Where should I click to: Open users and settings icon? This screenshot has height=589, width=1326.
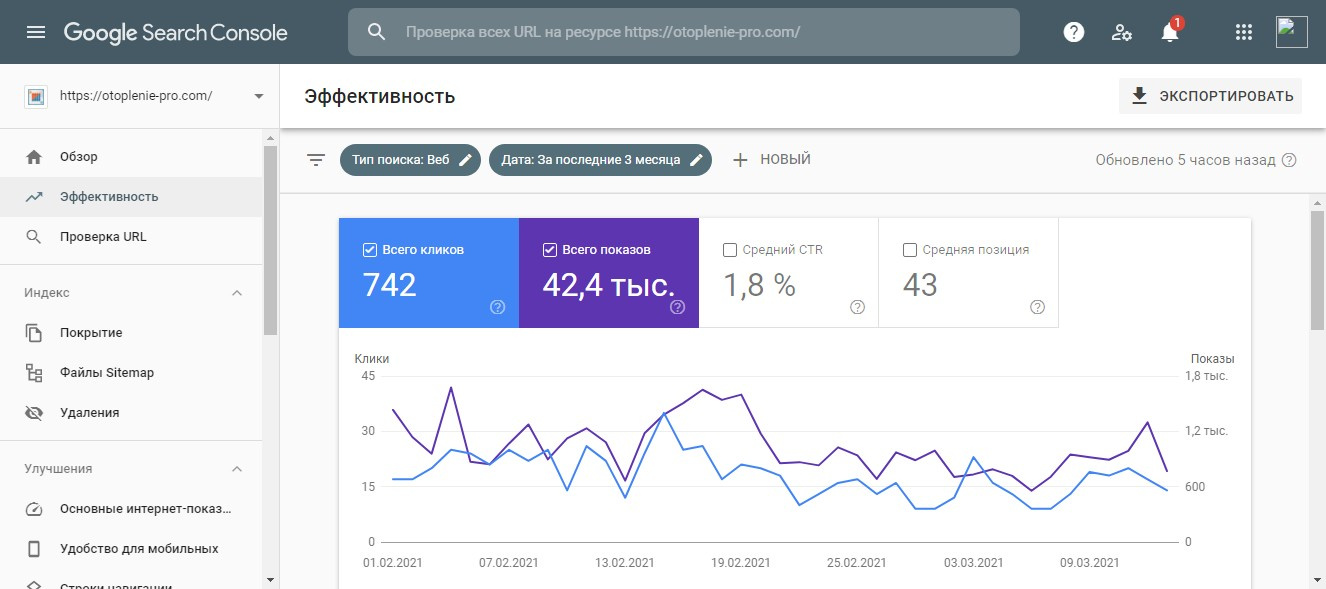point(1121,32)
